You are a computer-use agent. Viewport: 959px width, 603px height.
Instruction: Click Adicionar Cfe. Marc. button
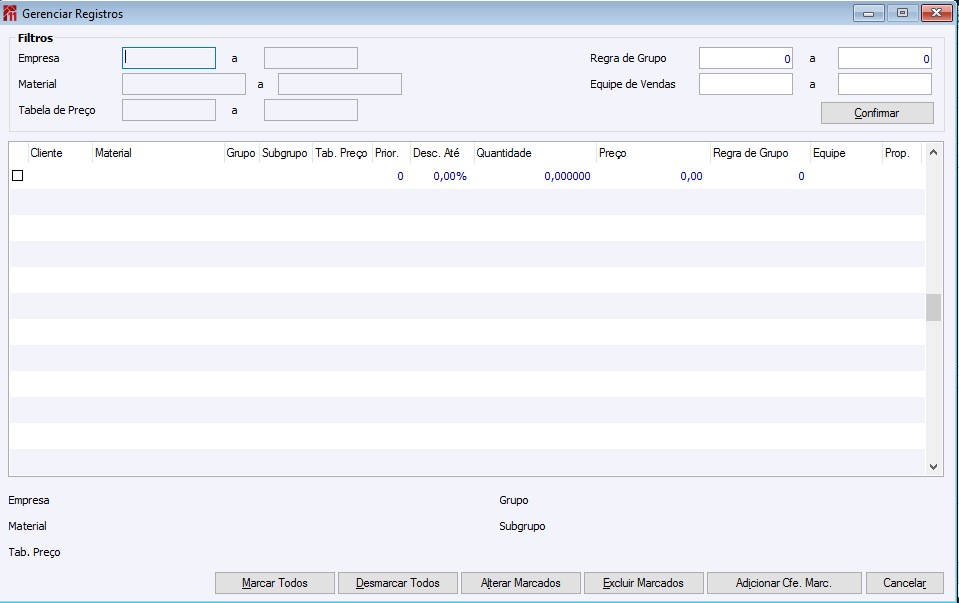[x=784, y=583]
